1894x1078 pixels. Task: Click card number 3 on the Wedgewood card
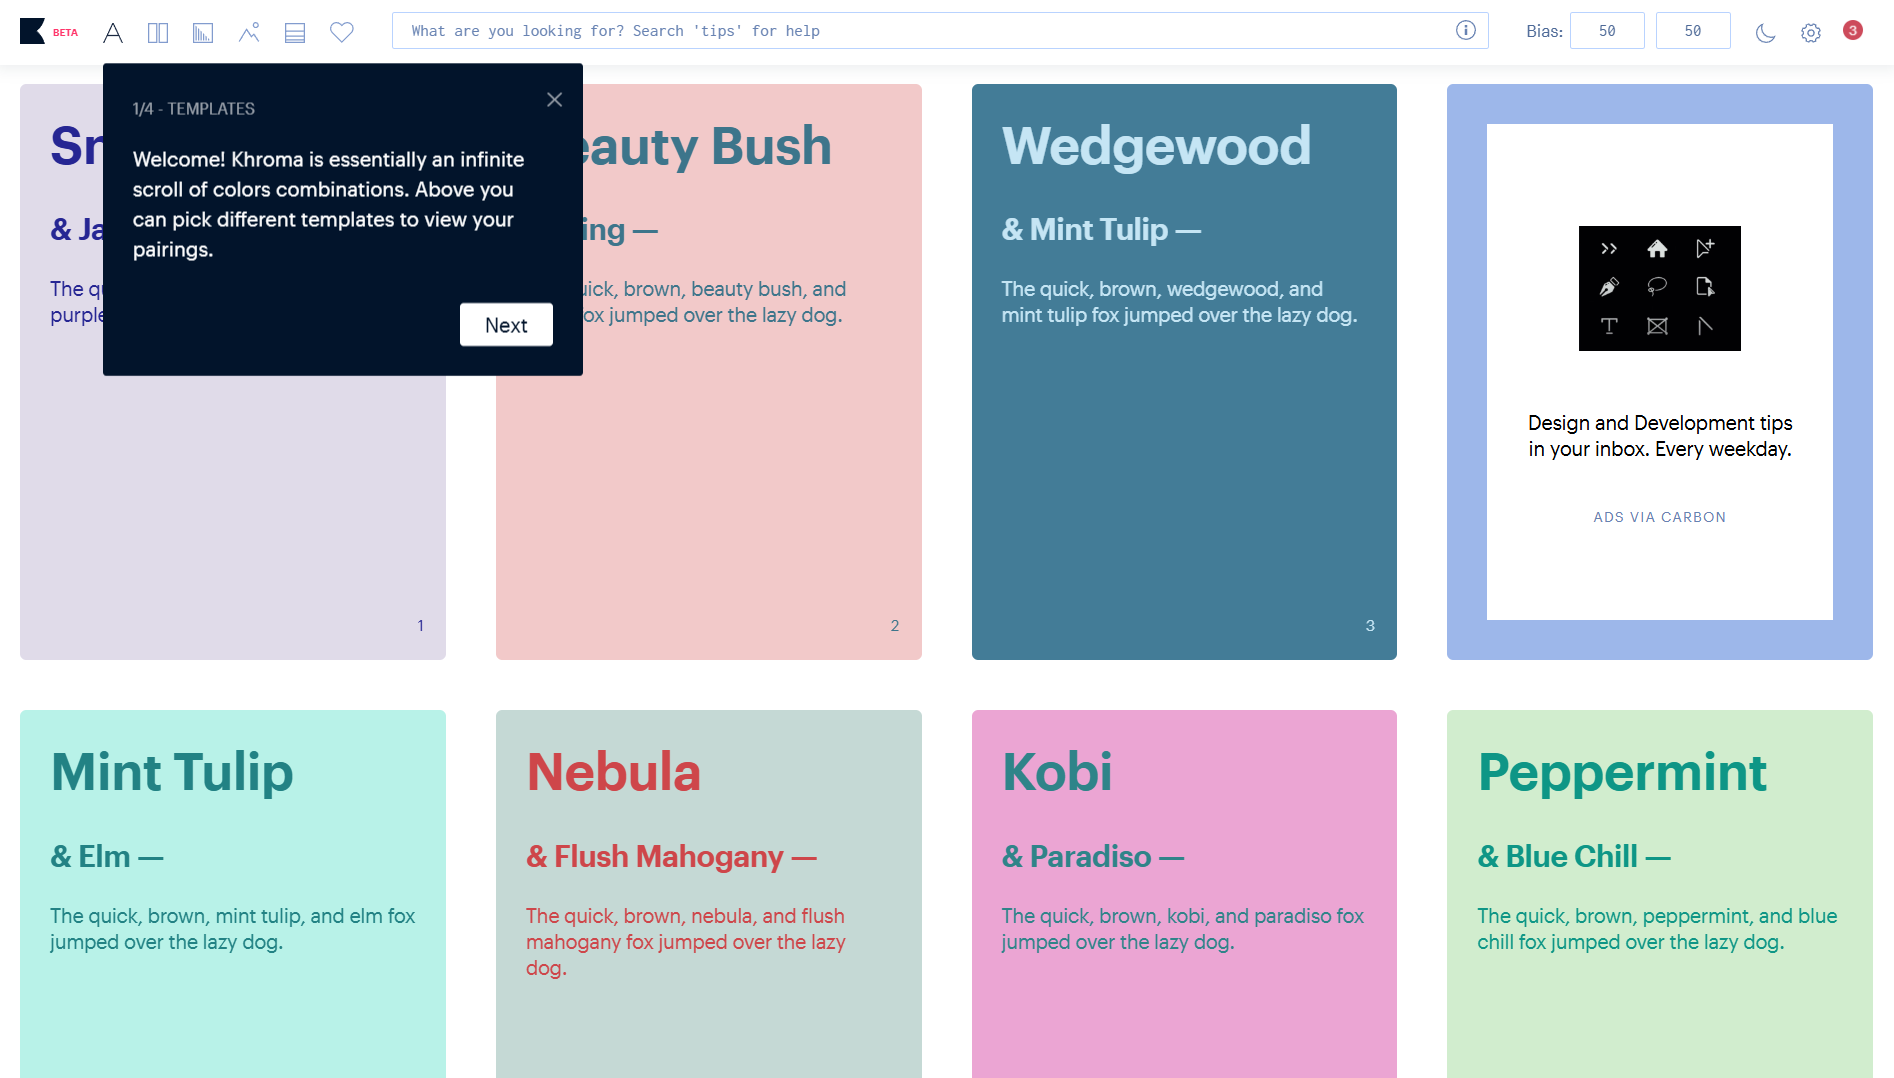coord(1370,626)
